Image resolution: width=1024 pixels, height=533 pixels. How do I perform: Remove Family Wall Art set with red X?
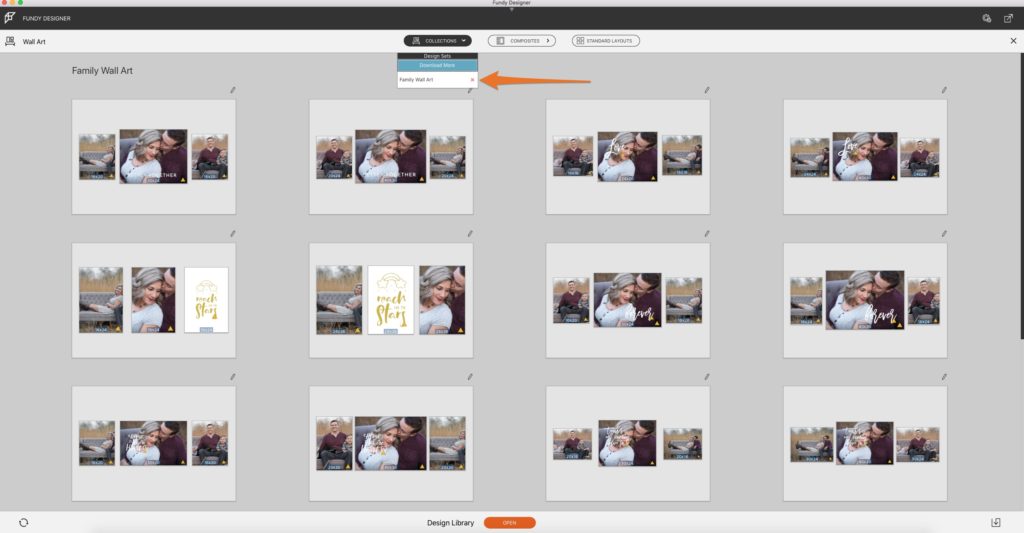[472, 80]
